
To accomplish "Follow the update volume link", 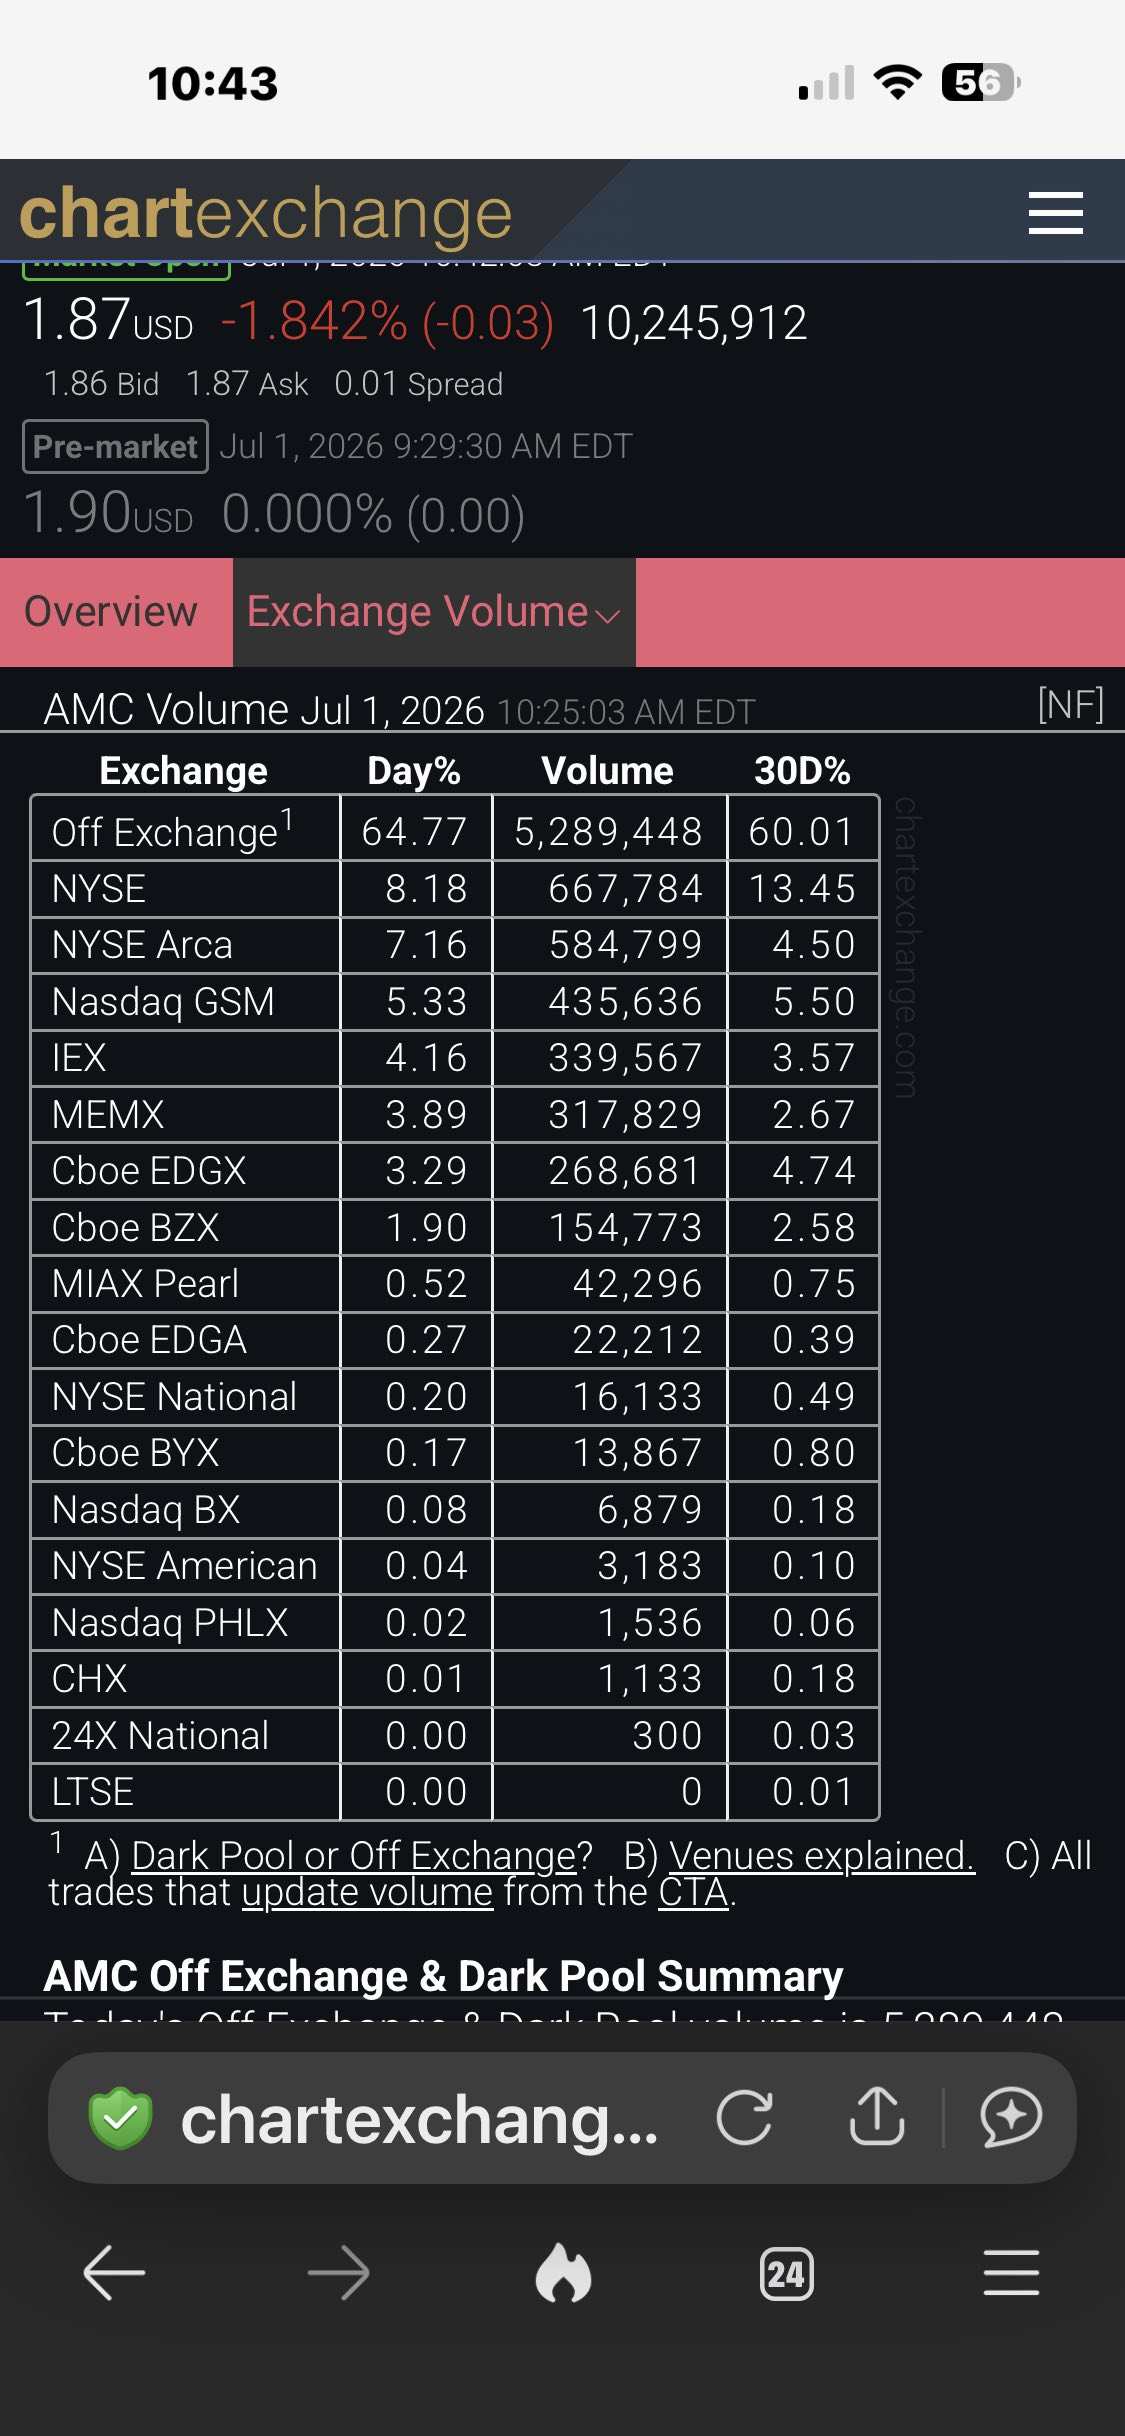I will (x=367, y=1893).
